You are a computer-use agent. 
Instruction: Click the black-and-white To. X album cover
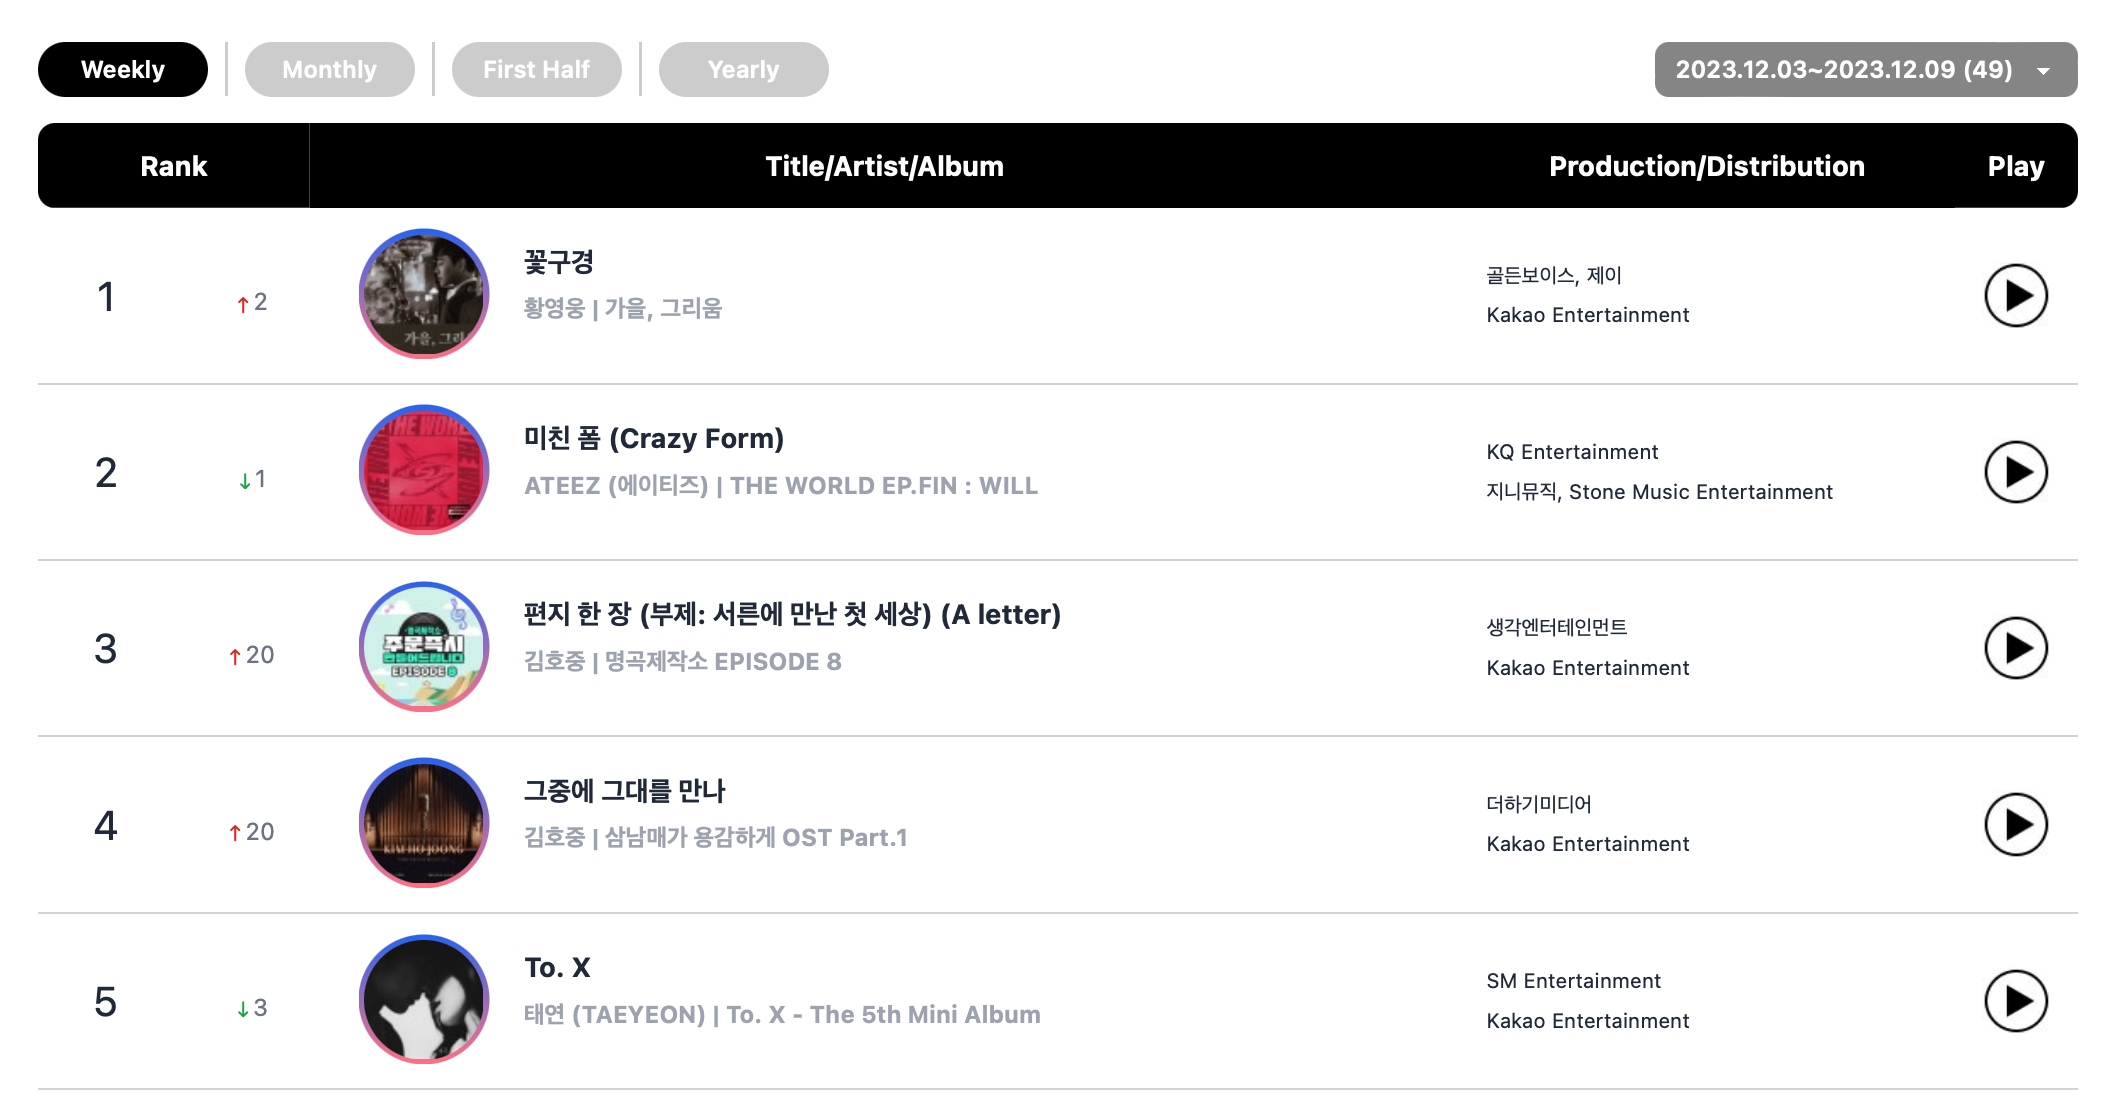[x=424, y=999]
